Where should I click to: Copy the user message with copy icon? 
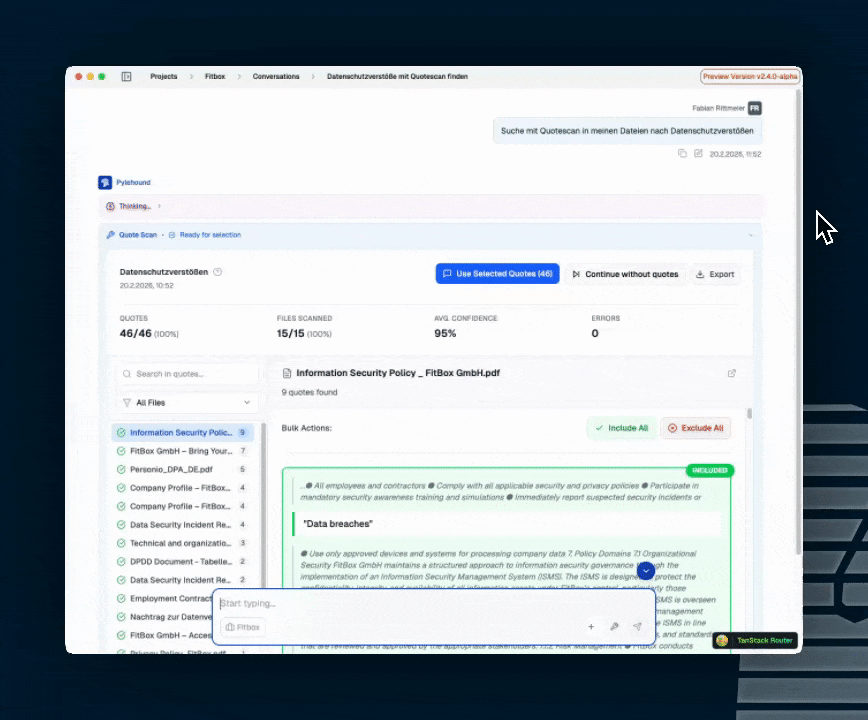point(682,154)
